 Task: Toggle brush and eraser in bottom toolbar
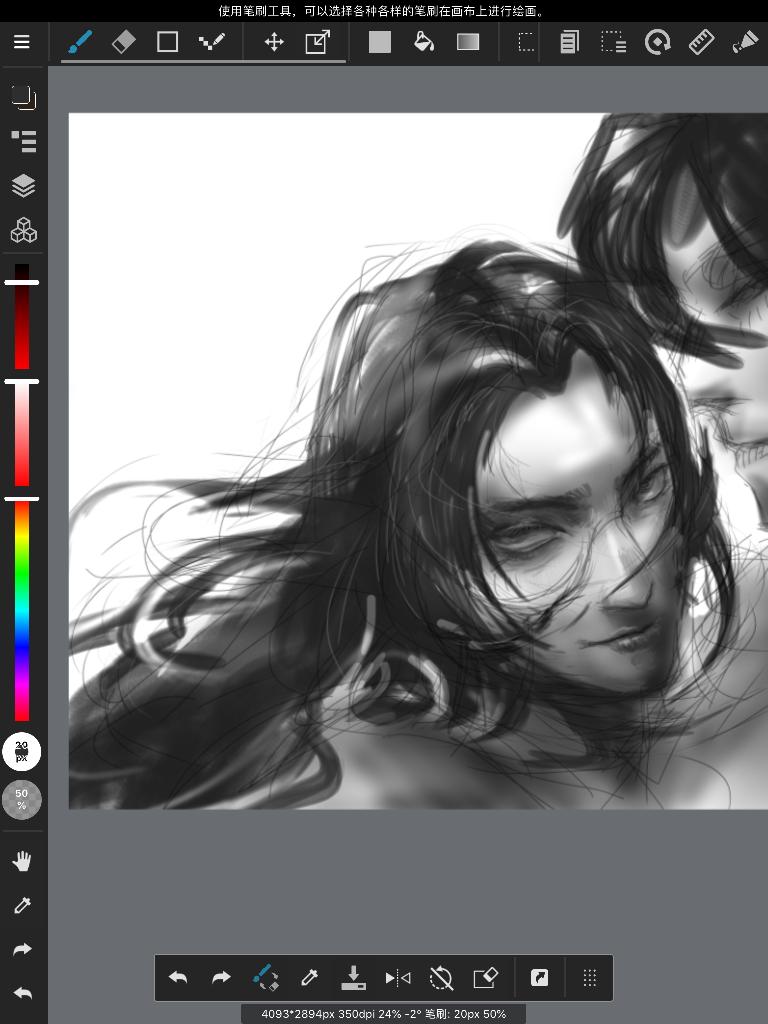[266, 978]
